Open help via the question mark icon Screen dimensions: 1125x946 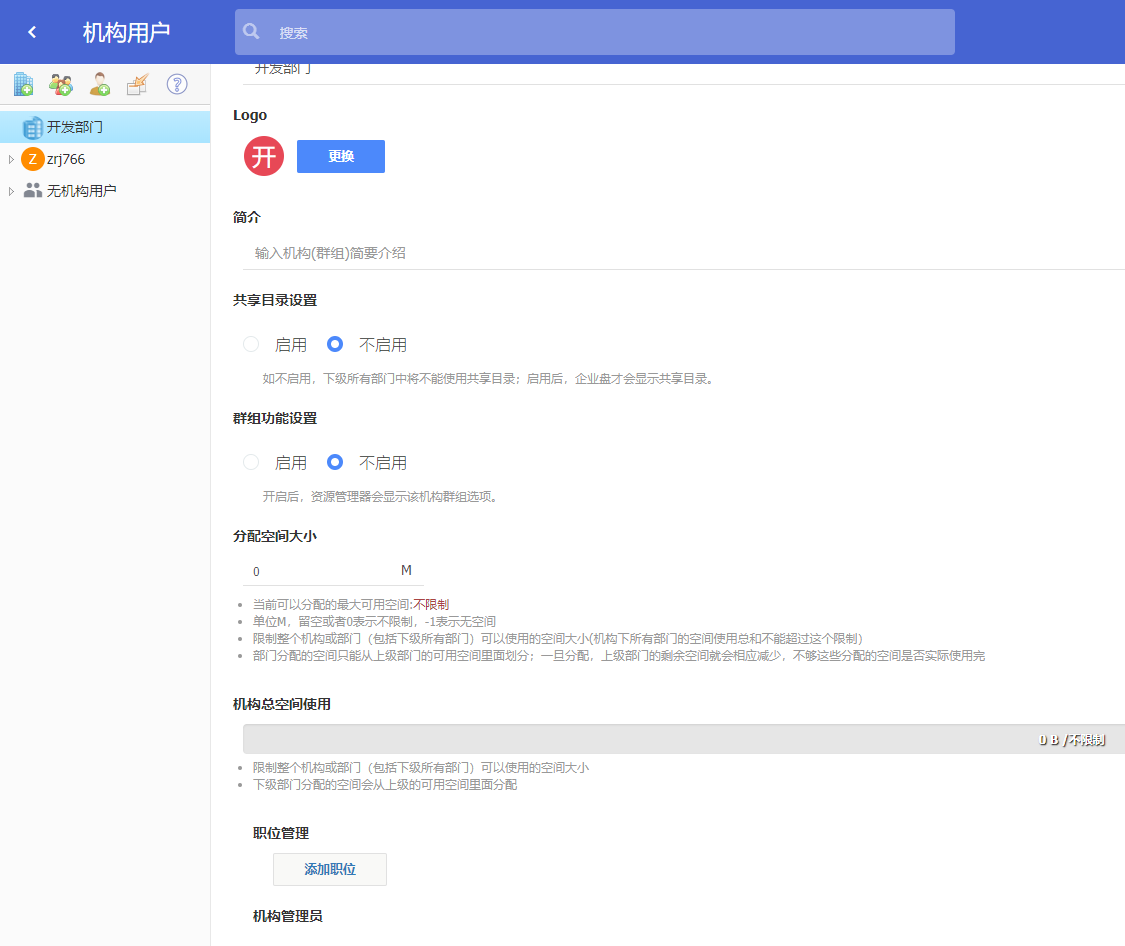pos(177,84)
